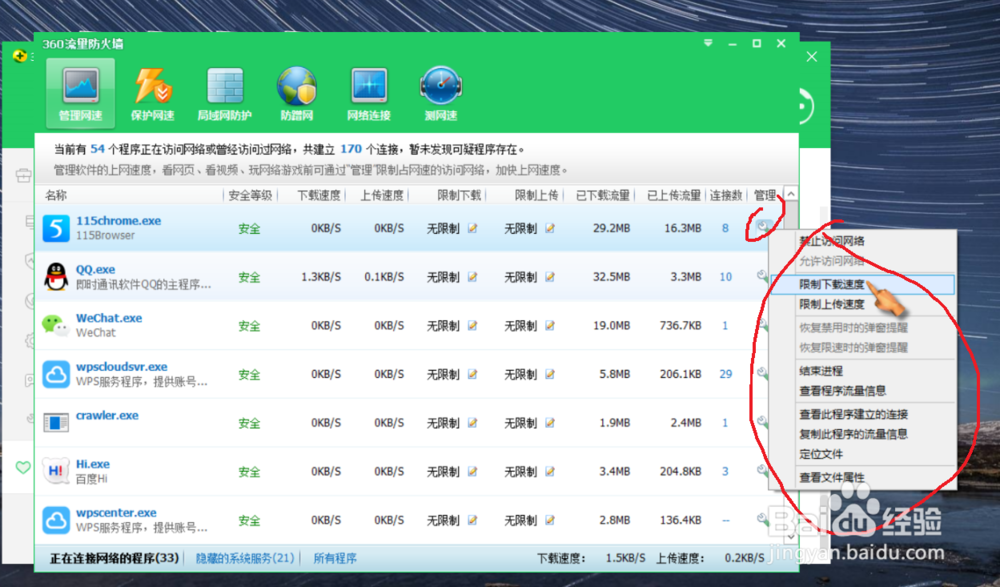Edit upload limit for WeChat.exe

click(550, 325)
